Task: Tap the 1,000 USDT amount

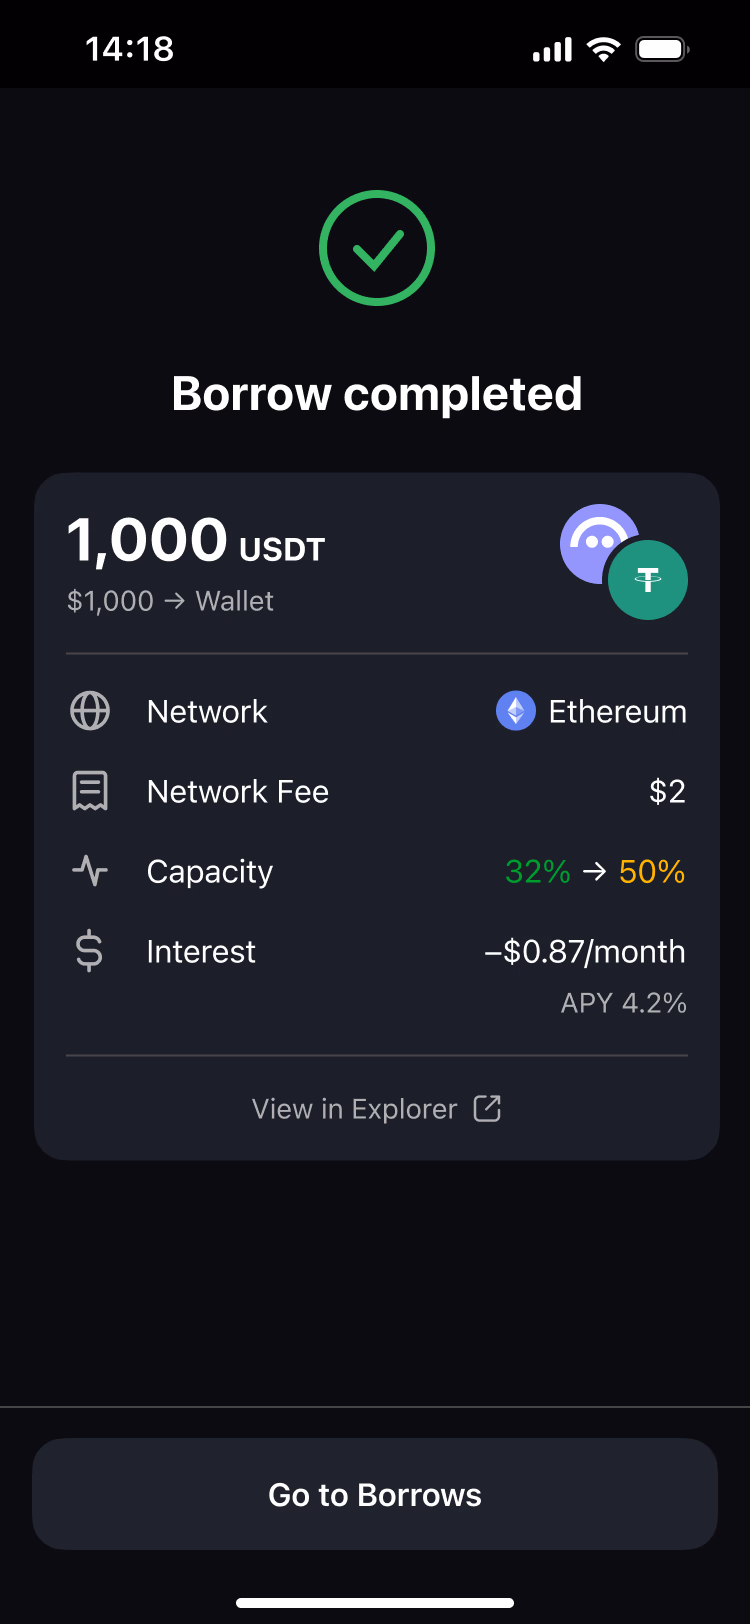Action: pos(196,541)
